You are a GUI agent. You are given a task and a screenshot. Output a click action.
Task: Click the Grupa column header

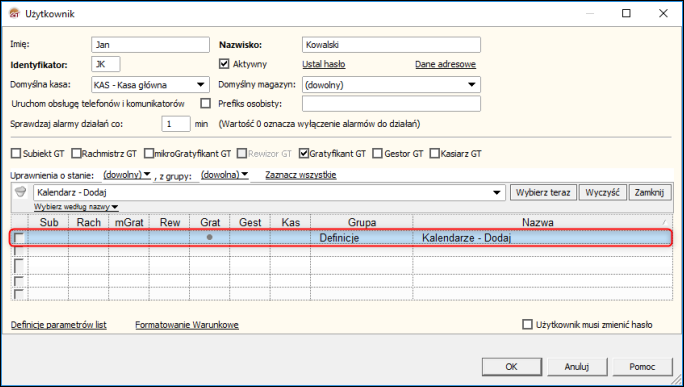[362, 222]
